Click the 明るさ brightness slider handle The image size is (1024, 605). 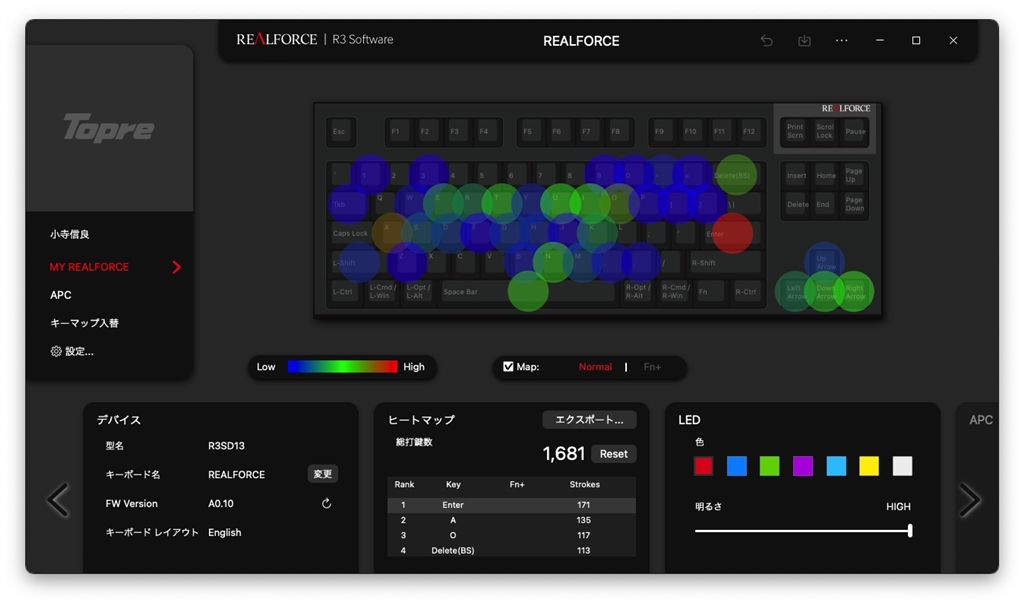pyautogui.click(x=910, y=531)
